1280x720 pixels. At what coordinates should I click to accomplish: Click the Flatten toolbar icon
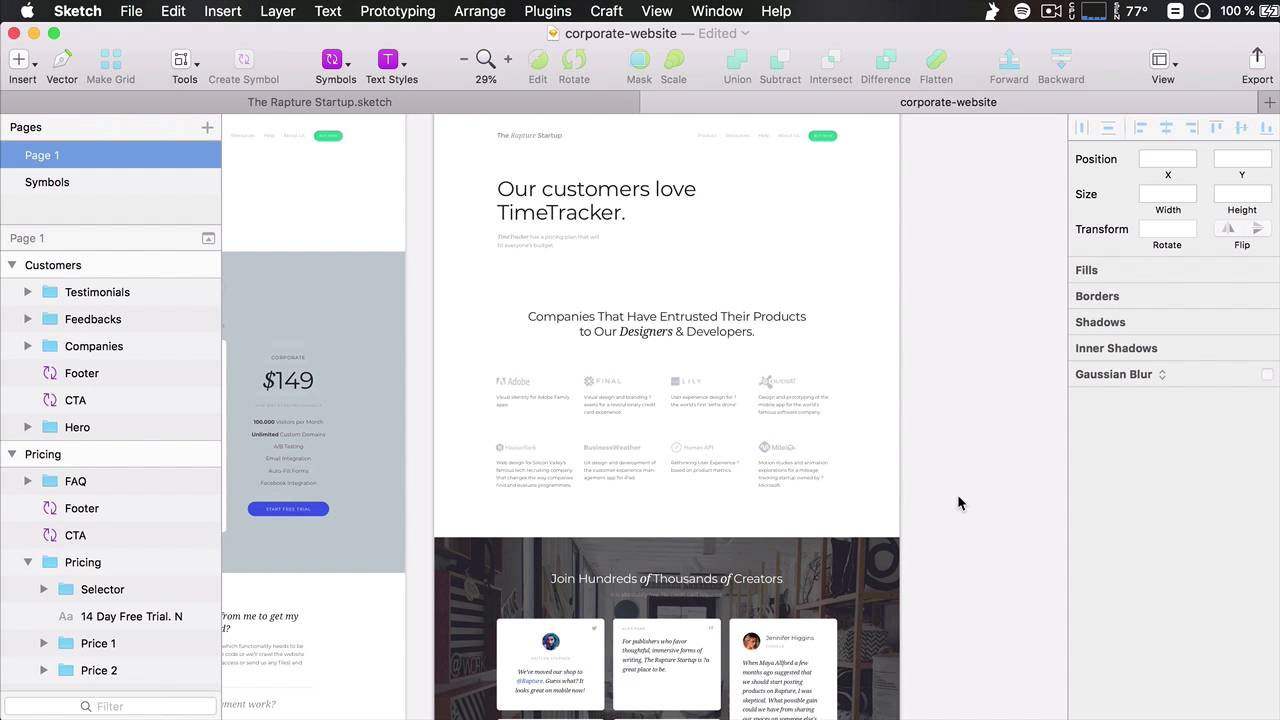(x=936, y=60)
